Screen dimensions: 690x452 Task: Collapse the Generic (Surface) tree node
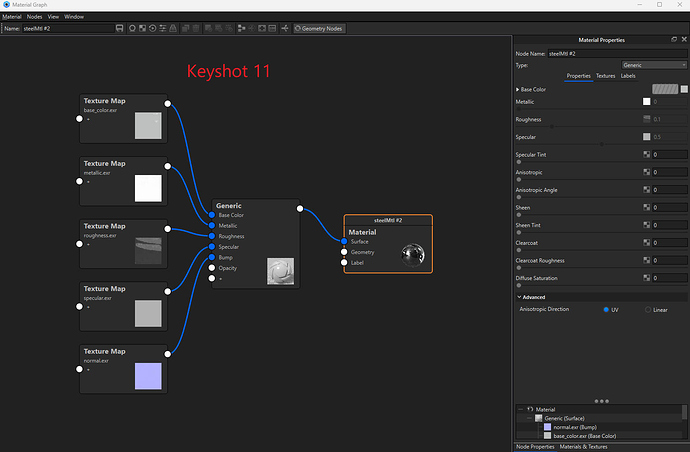click(x=529, y=418)
